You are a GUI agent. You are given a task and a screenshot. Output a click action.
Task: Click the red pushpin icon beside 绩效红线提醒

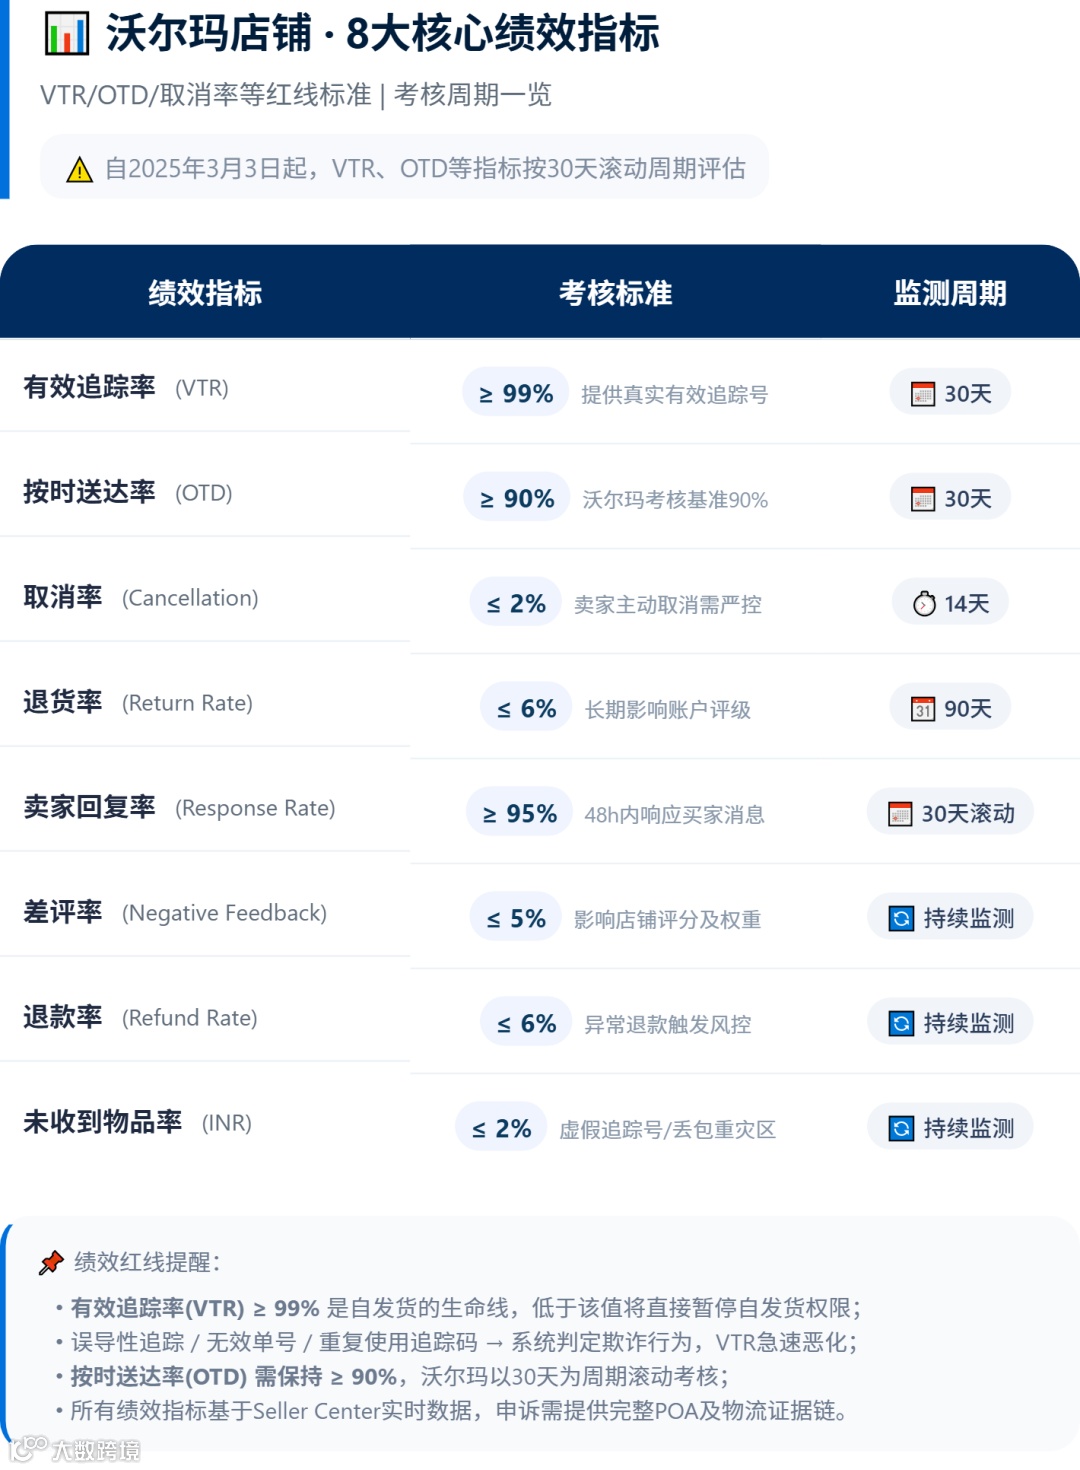(x=51, y=1262)
